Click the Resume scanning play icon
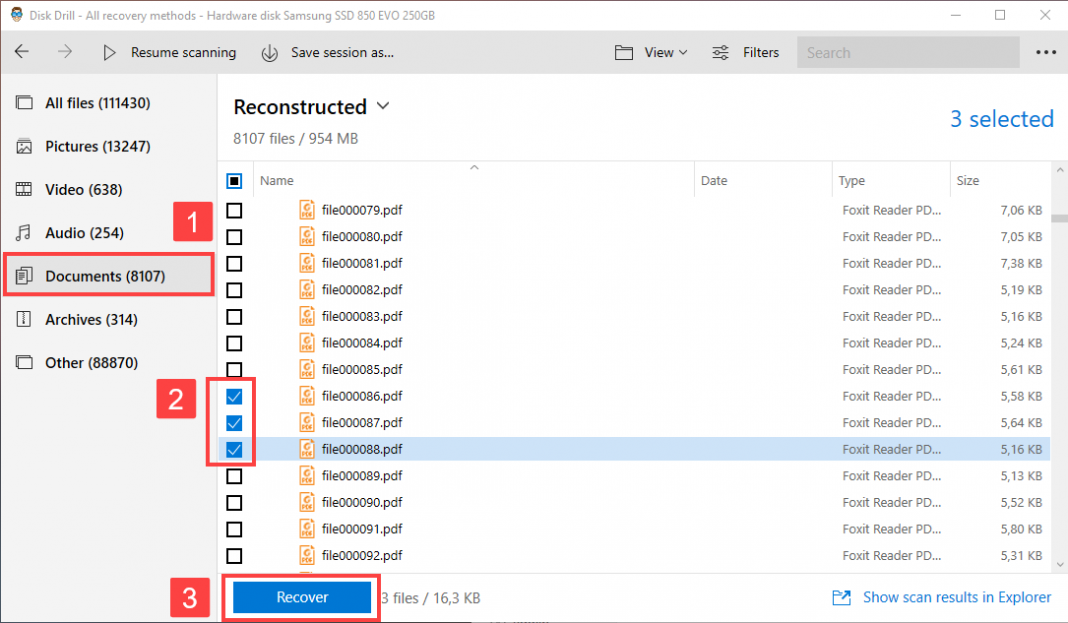The image size is (1068, 623). [110, 52]
